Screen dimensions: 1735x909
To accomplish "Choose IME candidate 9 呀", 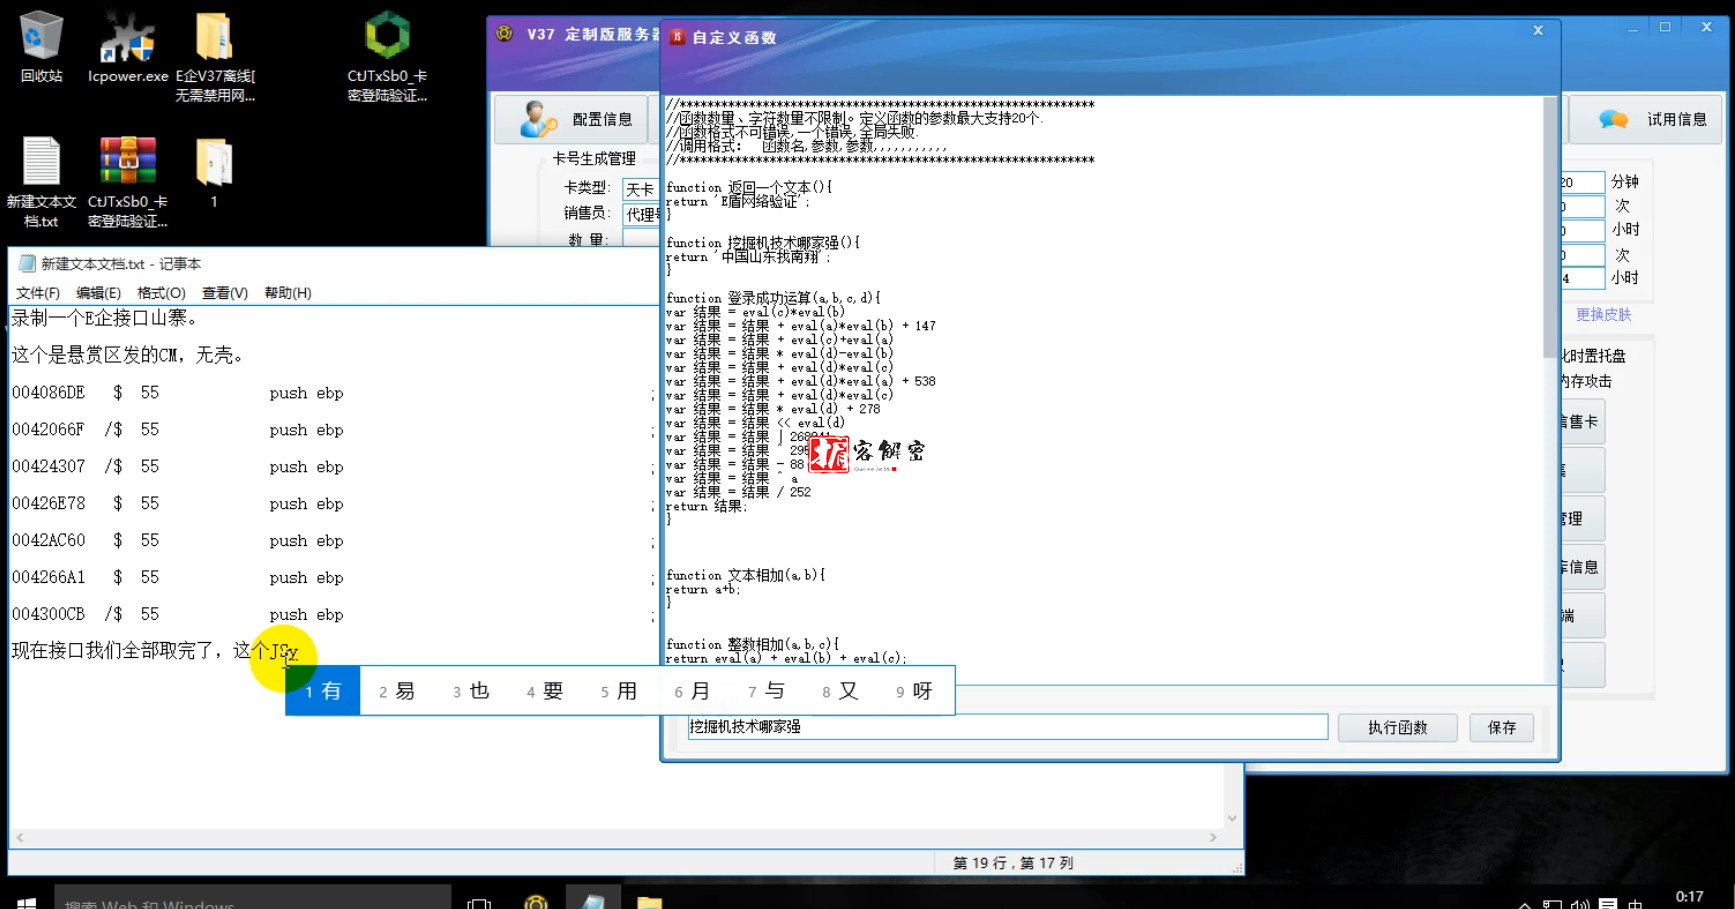I will [914, 691].
